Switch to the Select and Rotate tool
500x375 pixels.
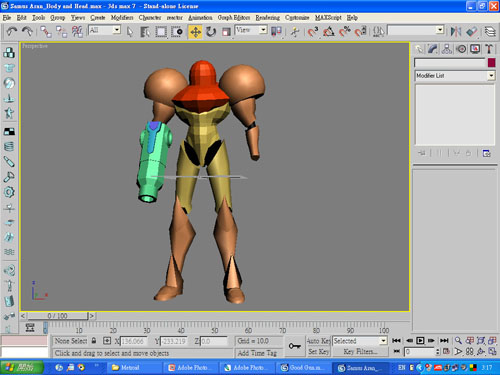coord(211,32)
